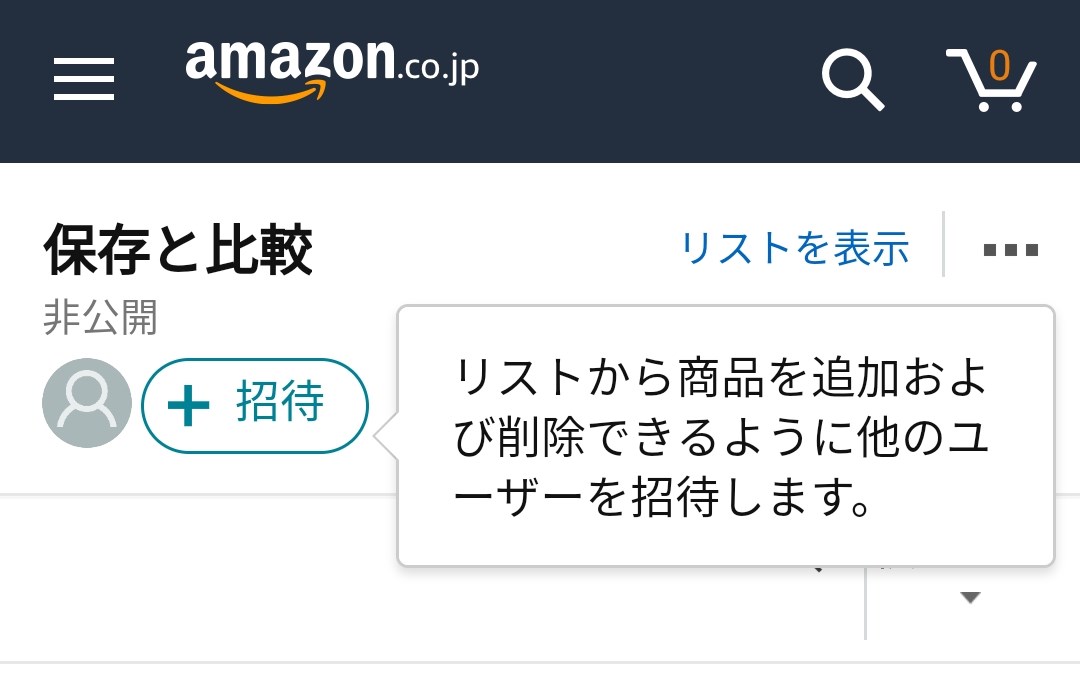Open the three-dot more options menu
The image size is (1080, 696).
coord(1011,249)
